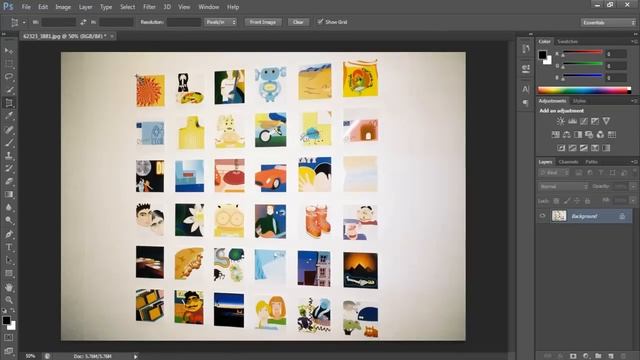
Task: Select the Eraser tool
Action: click(x=9, y=181)
